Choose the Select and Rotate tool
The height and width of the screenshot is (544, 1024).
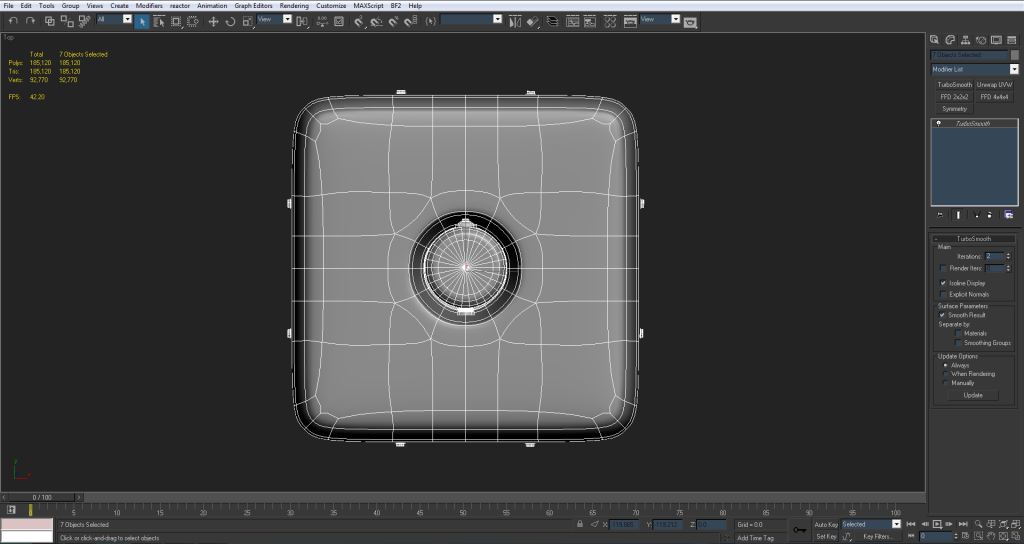(231, 20)
